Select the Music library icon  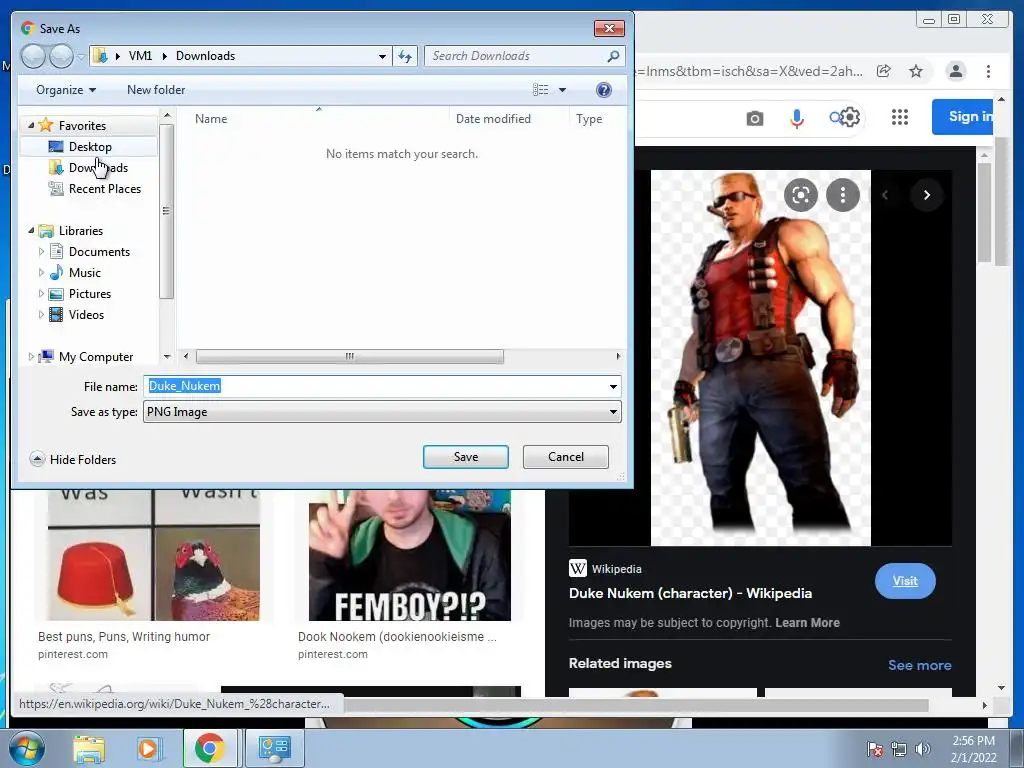(57, 272)
